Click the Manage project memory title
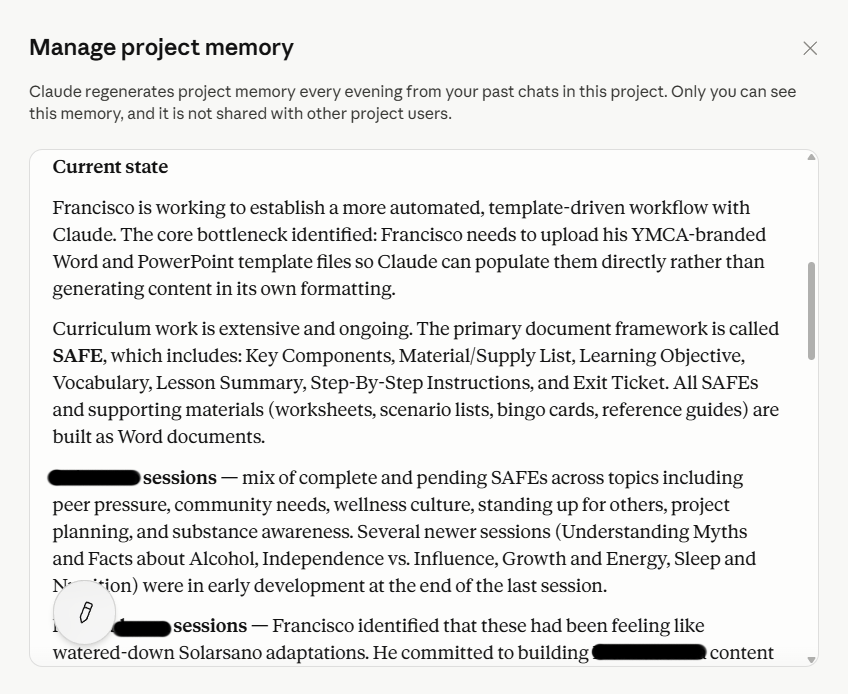Screen dimensions: 848x694 coord(161,47)
